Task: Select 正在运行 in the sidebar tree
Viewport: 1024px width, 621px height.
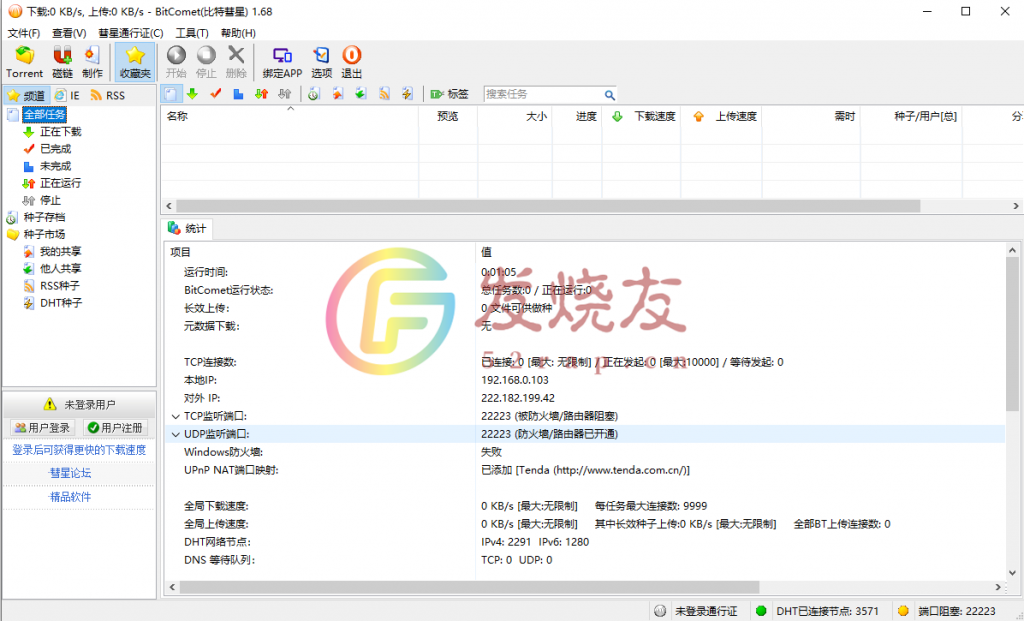Action: pyautogui.click(x=60, y=183)
